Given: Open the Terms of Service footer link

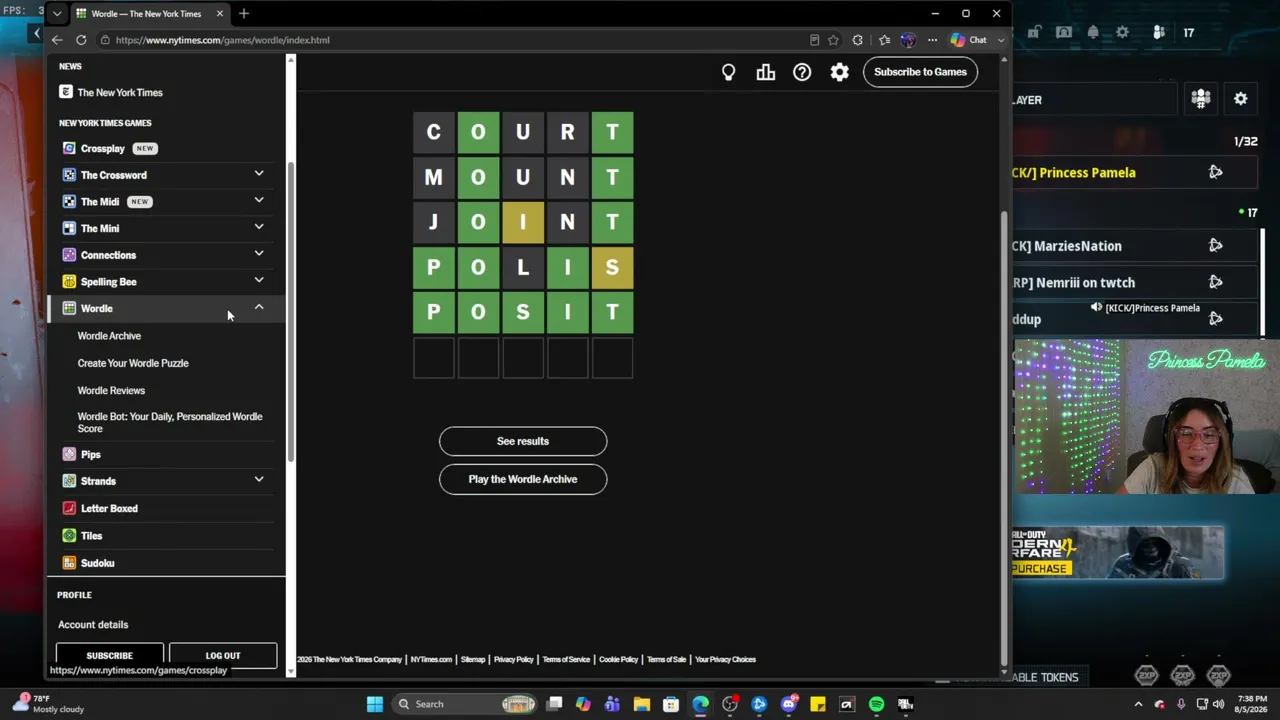Looking at the screenshot, I should (566, 660).
